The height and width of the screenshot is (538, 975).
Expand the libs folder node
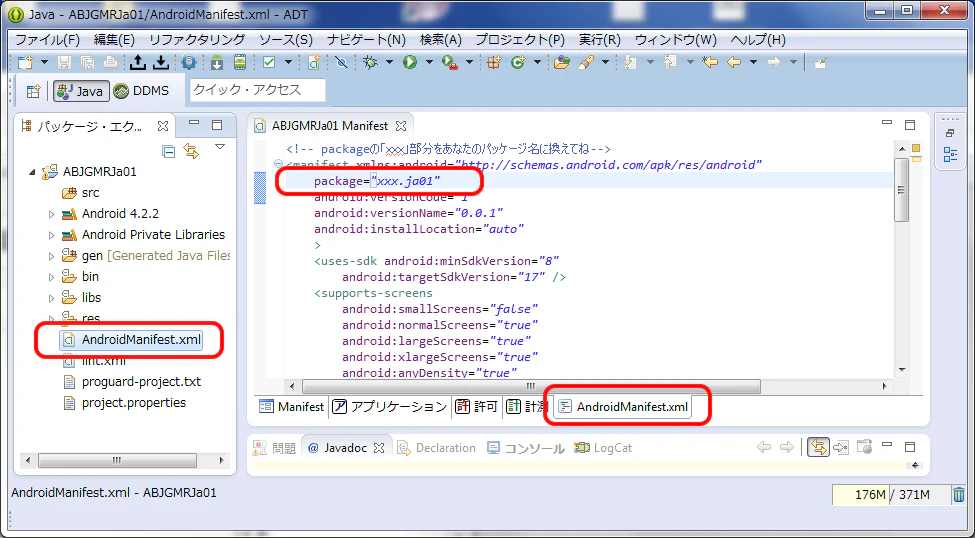pyautogui.click(x=52, y=298)
